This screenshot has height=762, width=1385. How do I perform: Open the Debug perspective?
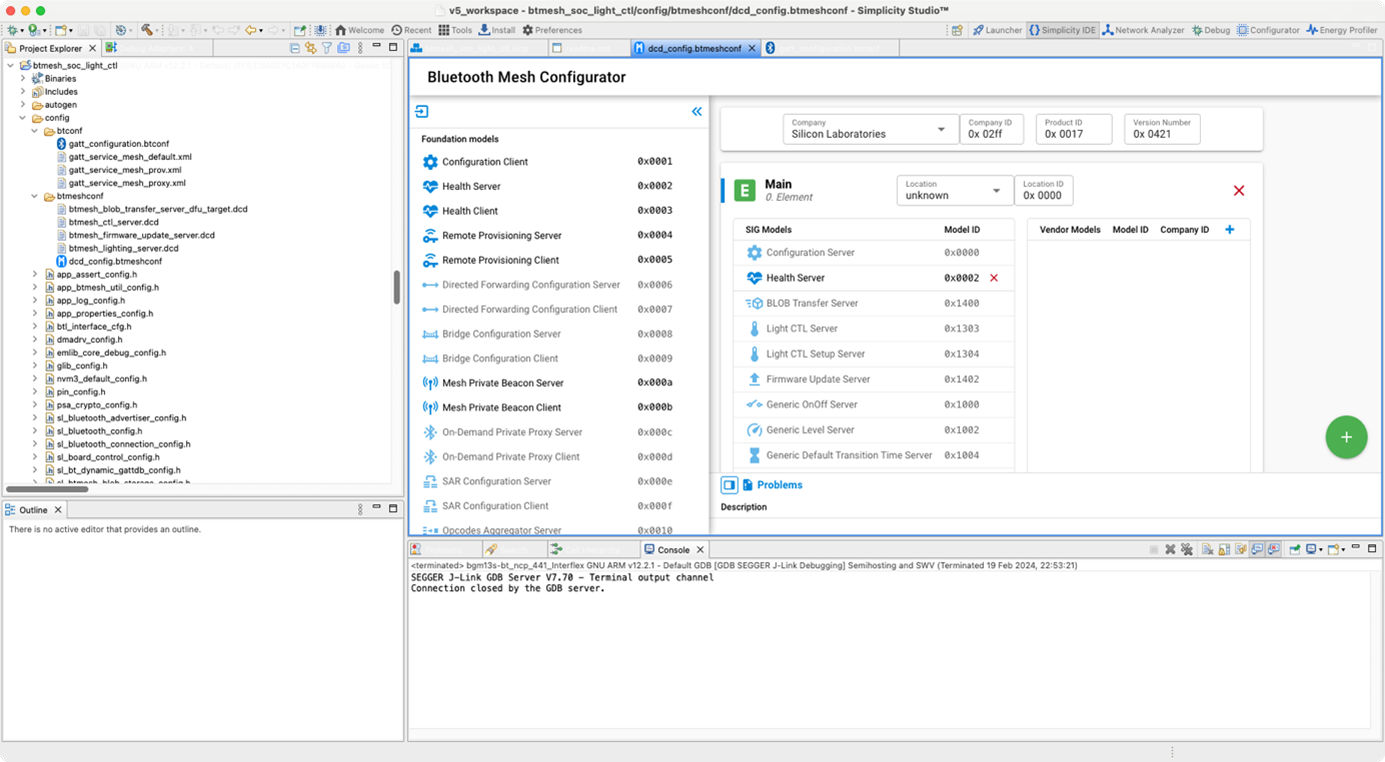pyautogui.click(x=1209, y=30)
